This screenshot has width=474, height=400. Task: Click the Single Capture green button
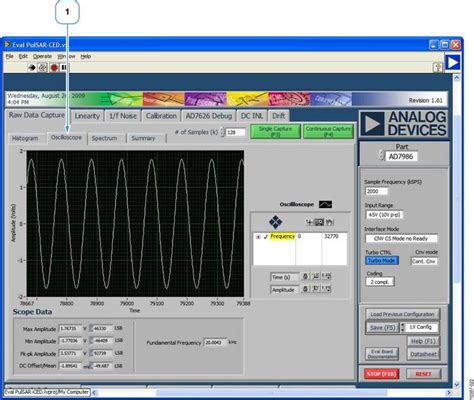pyautogui.click(x=275, y=131)
